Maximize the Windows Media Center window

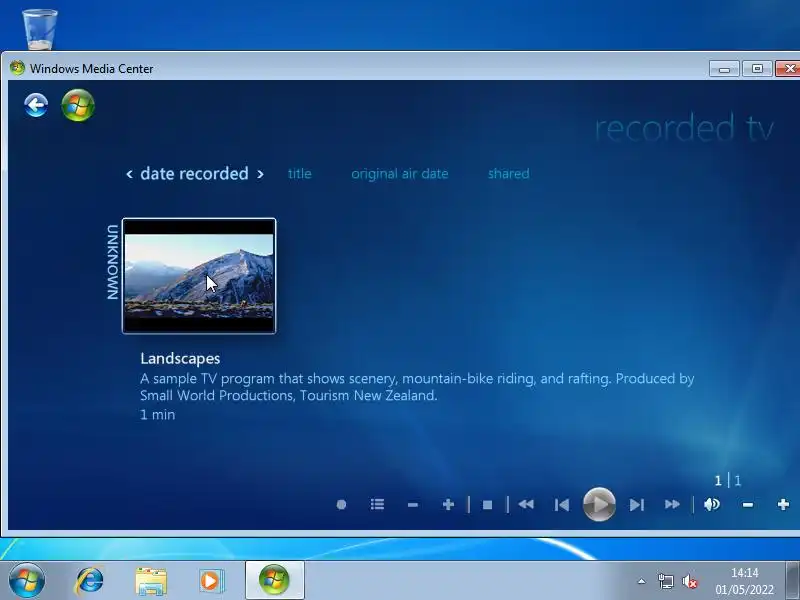(757, 68)
